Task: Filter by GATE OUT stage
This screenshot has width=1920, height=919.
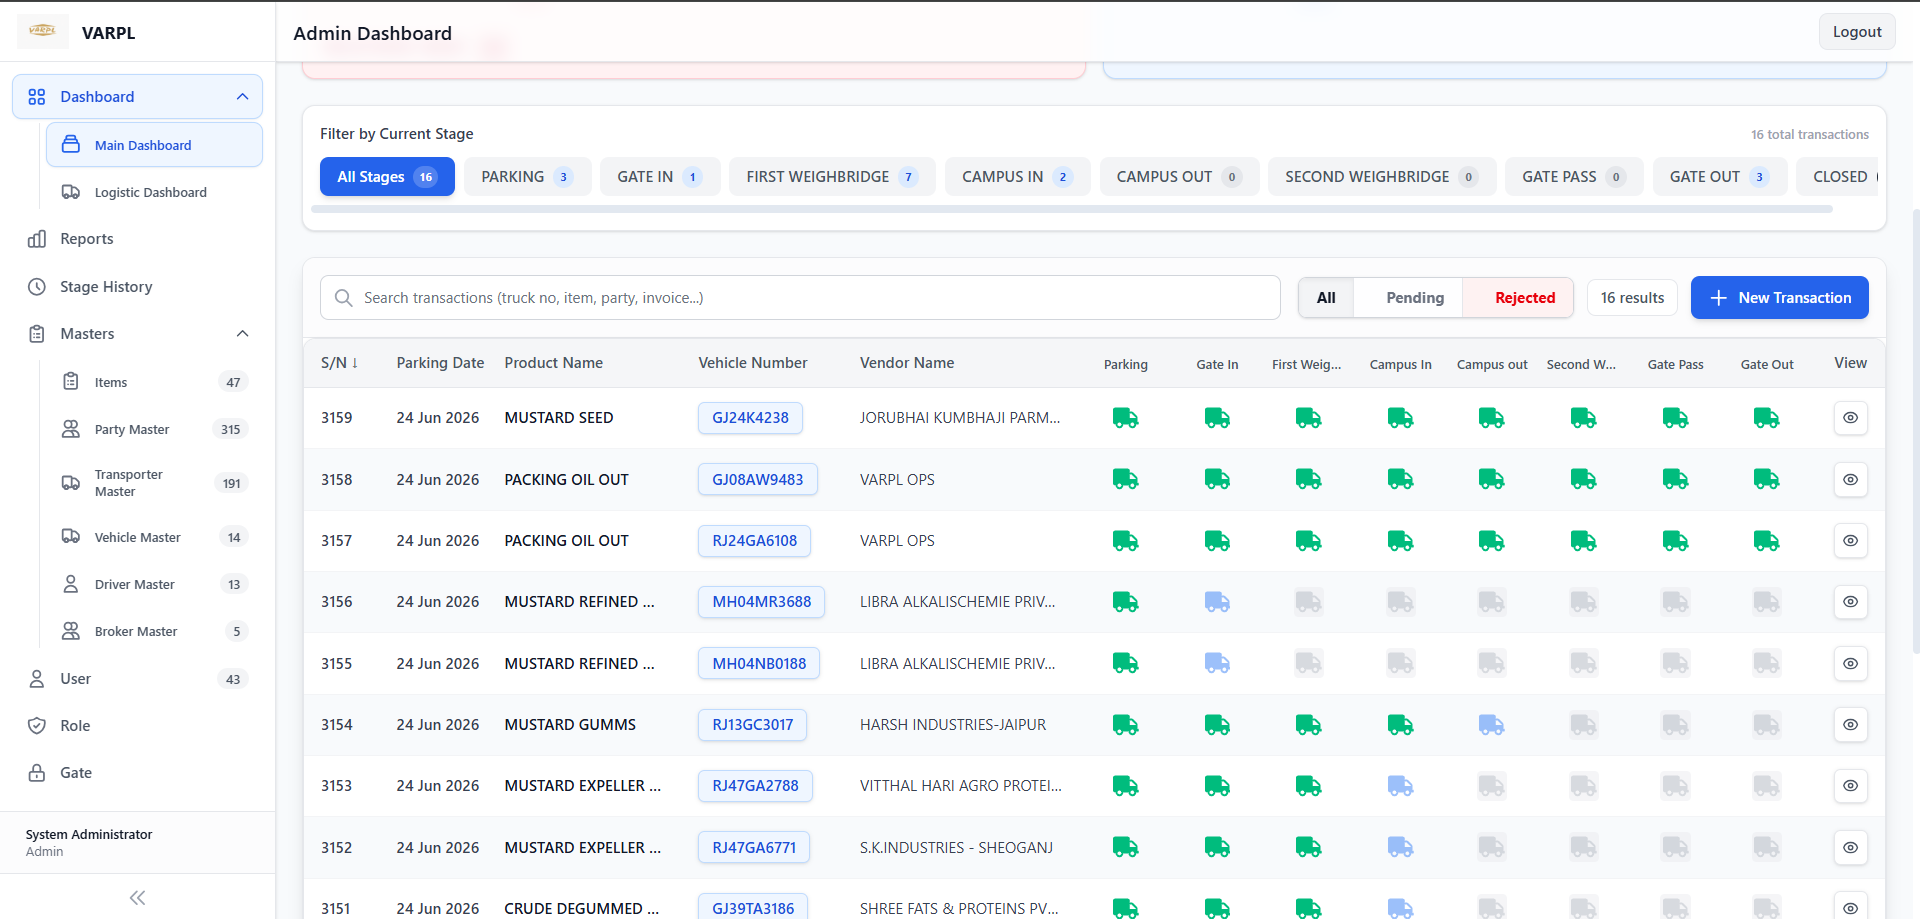Action: point(1719,177)
